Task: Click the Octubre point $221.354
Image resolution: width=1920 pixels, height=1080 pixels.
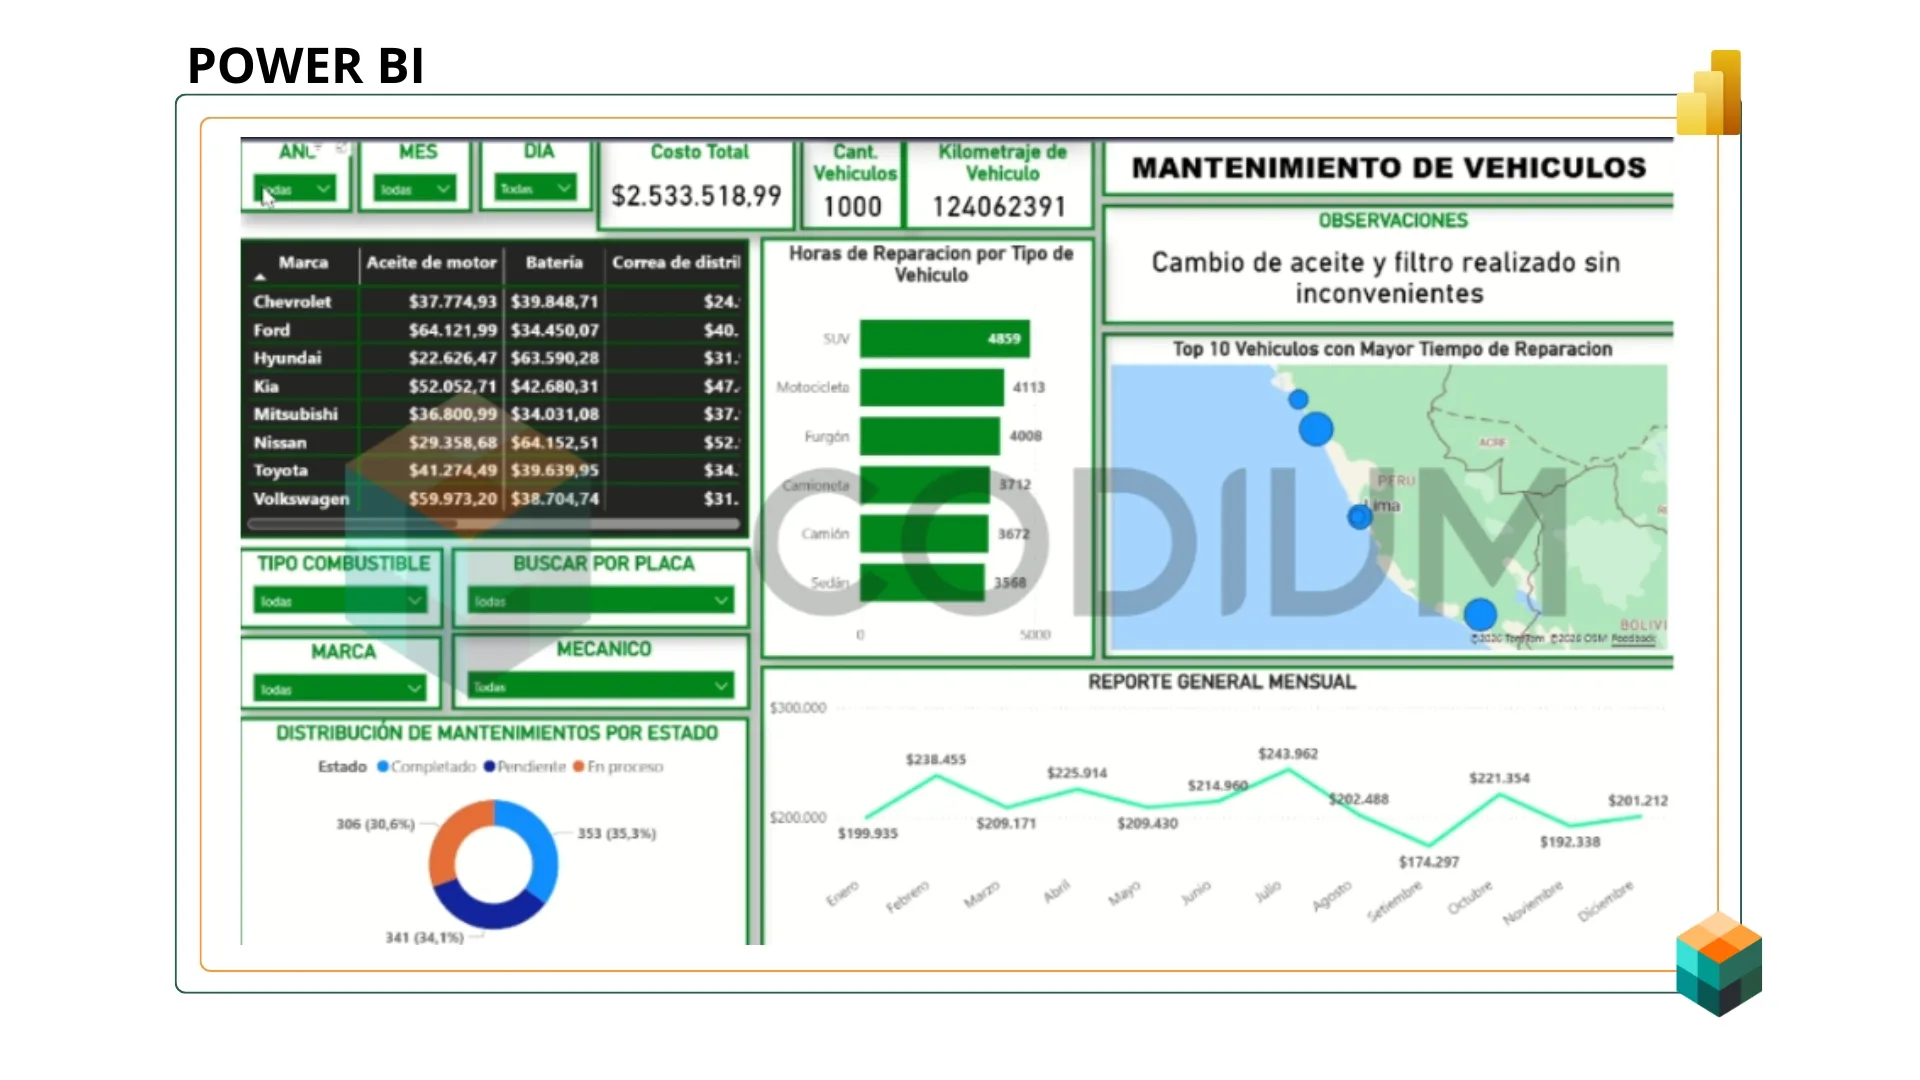Action: click(1499, 795)
